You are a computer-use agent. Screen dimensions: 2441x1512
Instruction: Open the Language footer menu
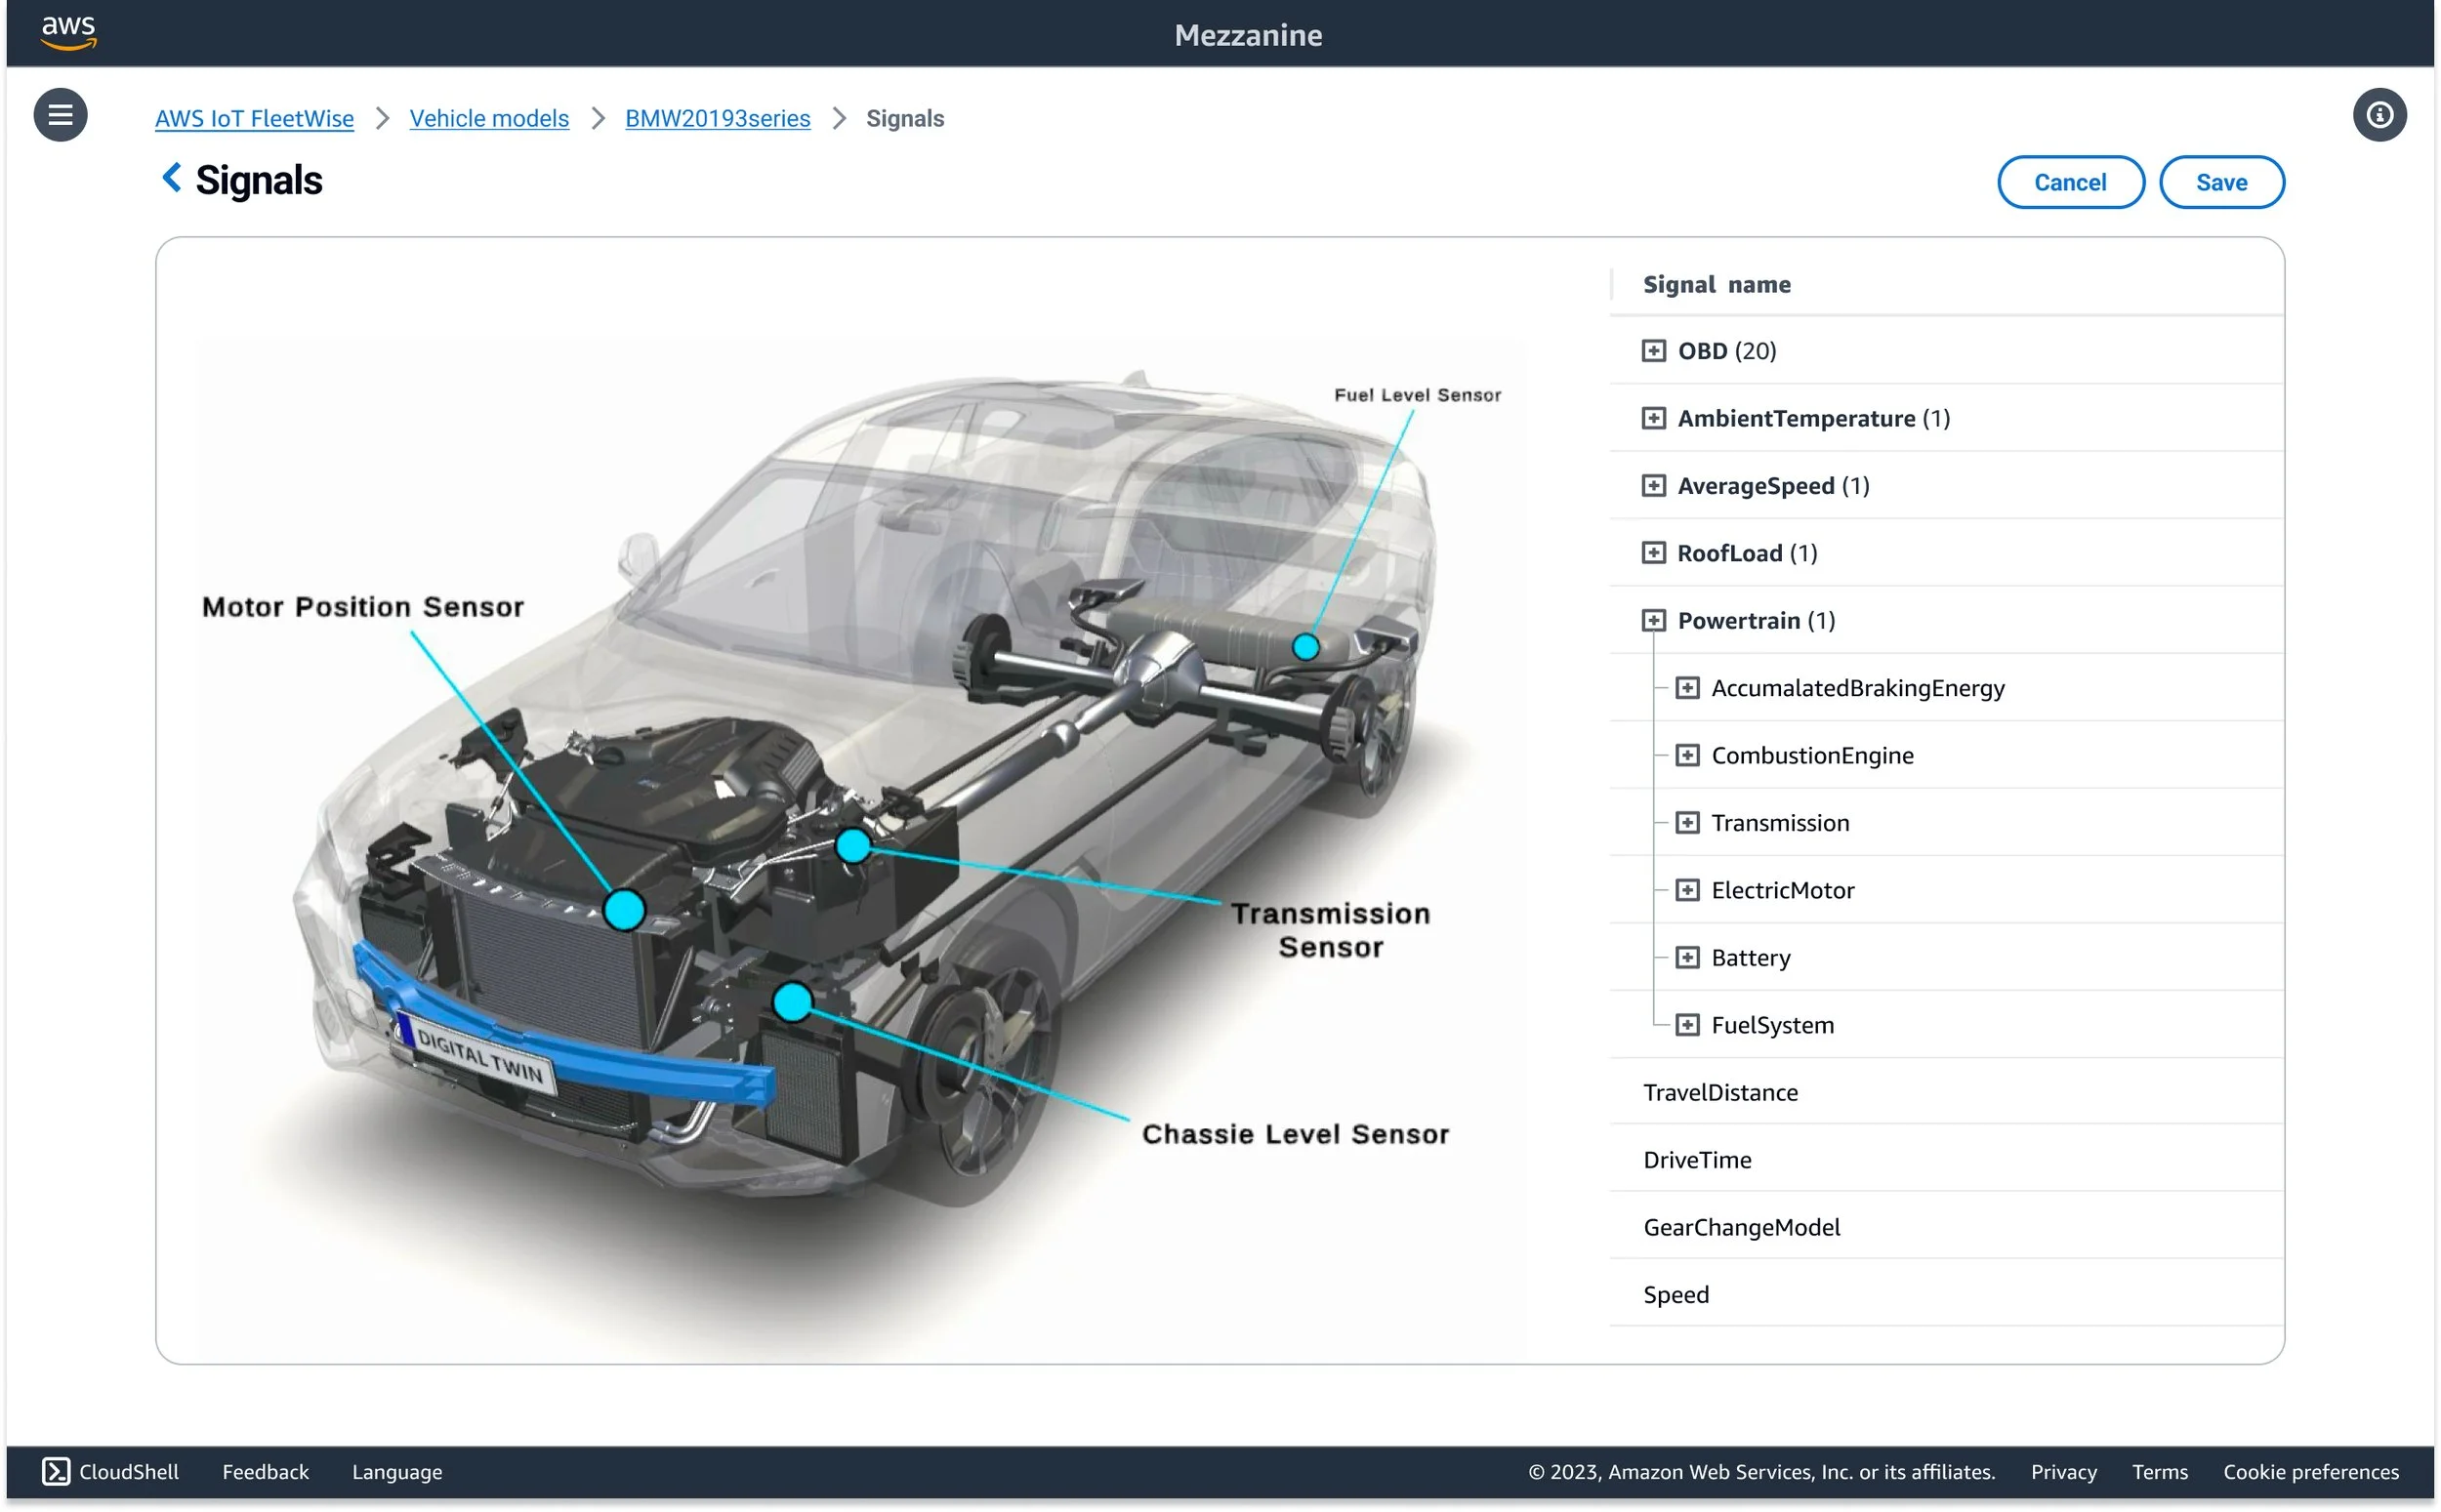coord(397,1471)
